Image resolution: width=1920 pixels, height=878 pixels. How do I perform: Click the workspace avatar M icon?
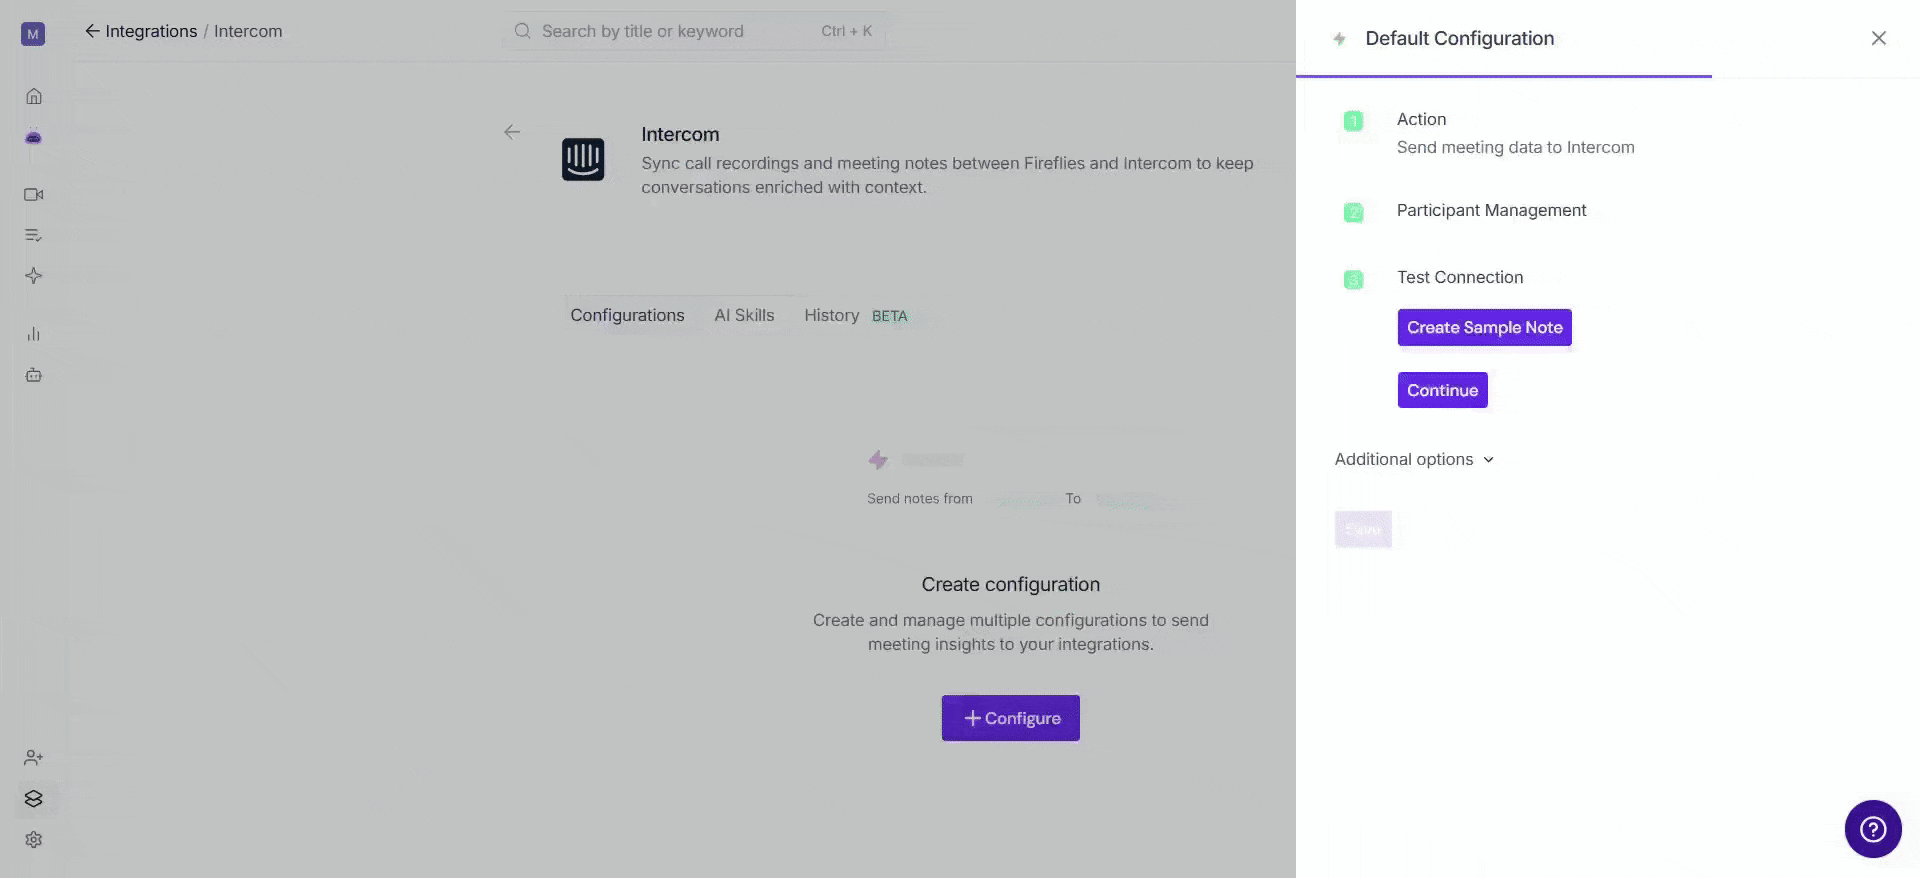coord(33,34)
